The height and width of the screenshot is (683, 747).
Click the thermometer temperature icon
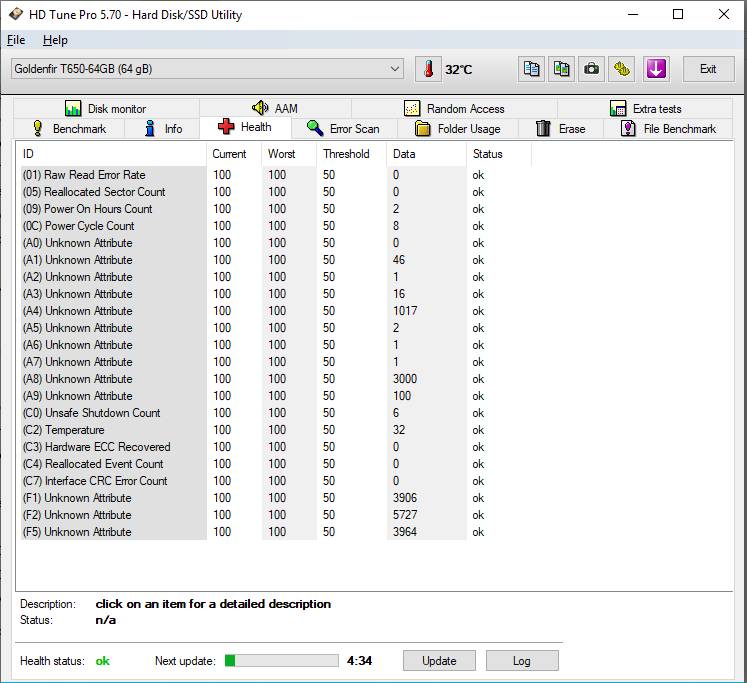428,69
